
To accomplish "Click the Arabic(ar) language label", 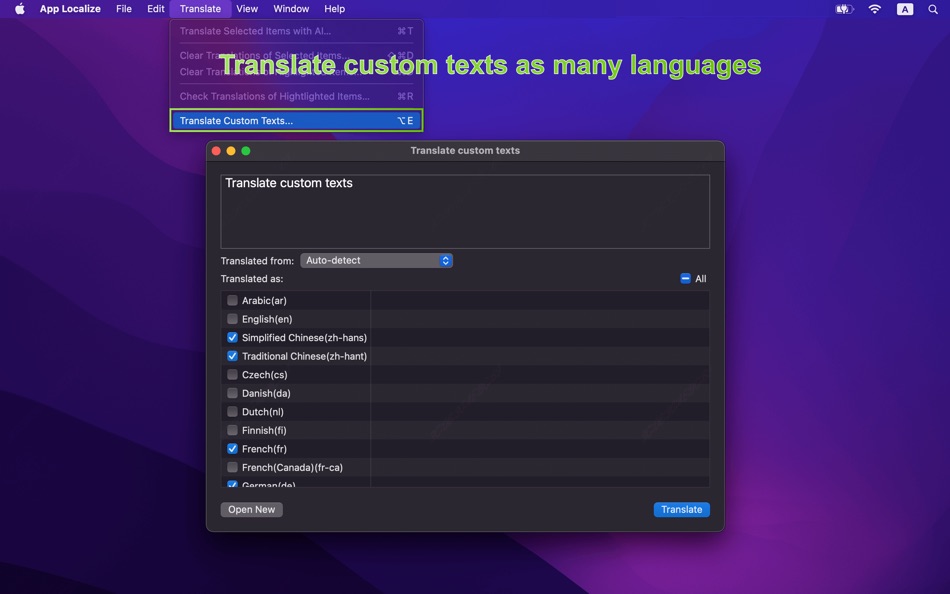I will click(x=264, y=301).
